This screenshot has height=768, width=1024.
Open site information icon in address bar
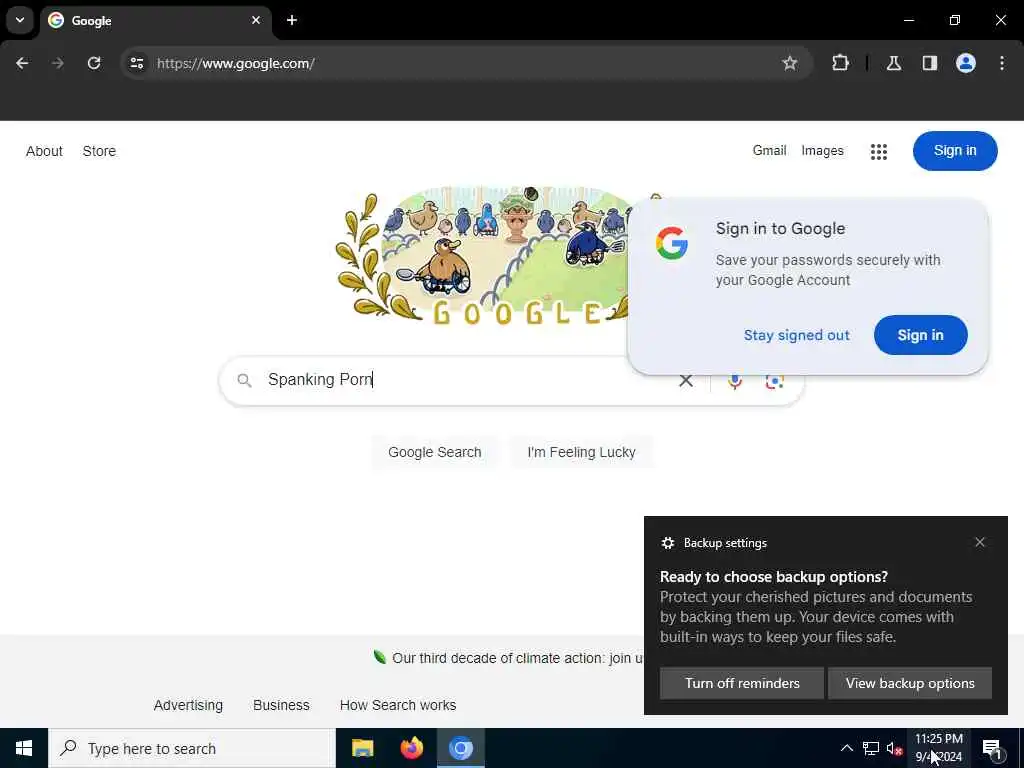click(137, 63)
